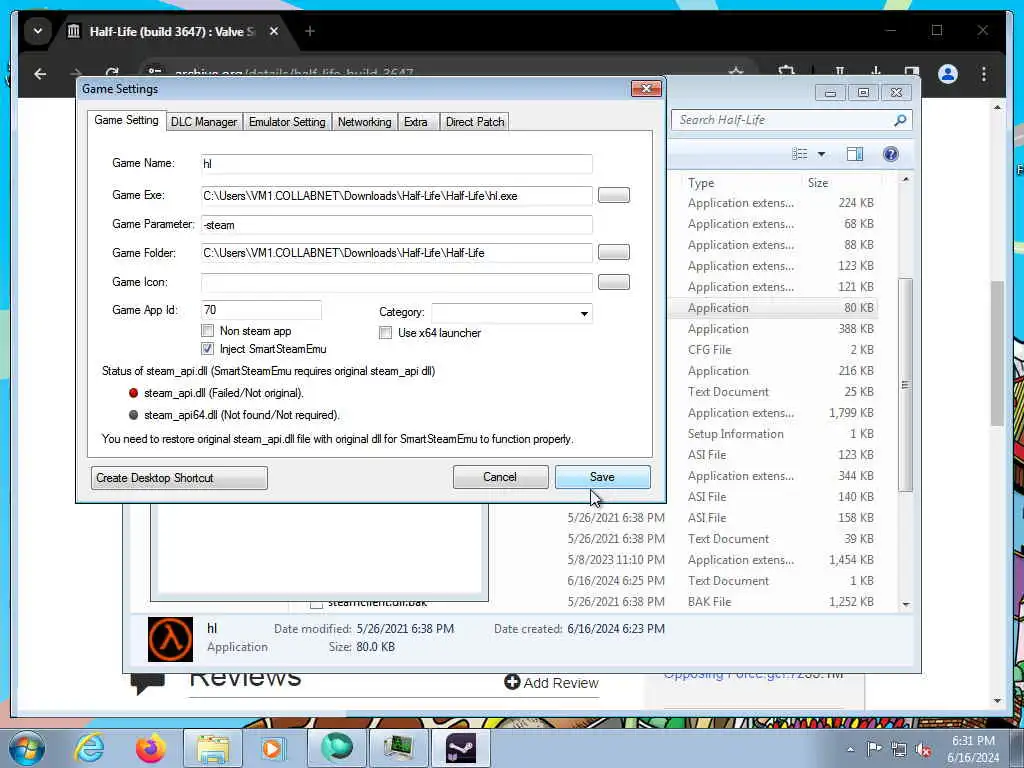1024x768 pixels.
Task: Select the Game Setting tab
Action: point(126,120)
